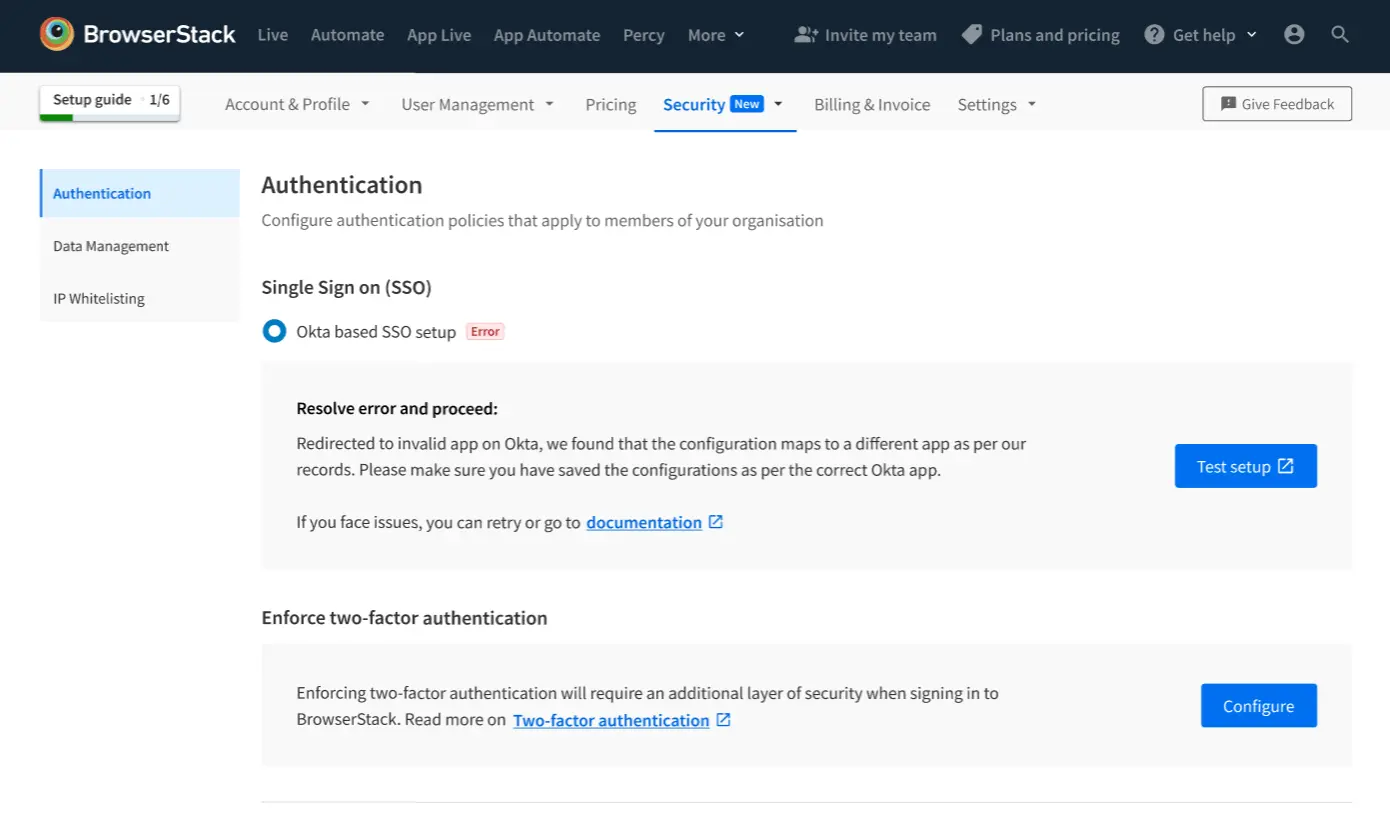Expand the More dropdown in top navigation

pos(716,35)
